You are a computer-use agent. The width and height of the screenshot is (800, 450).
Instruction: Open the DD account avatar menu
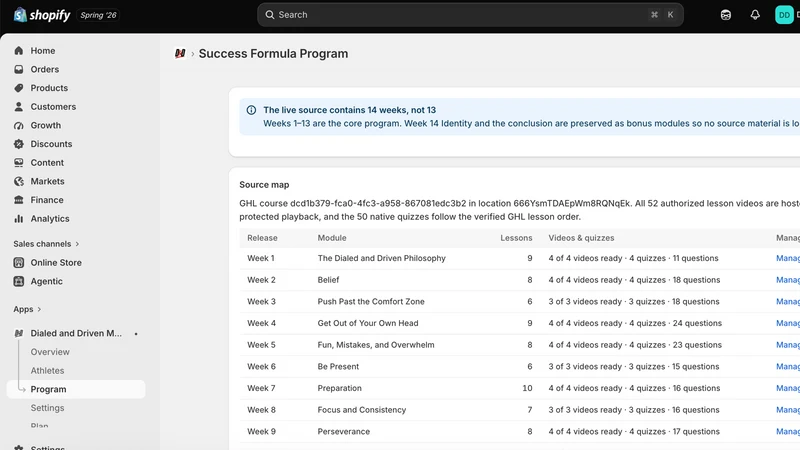[x=784, y=15]
